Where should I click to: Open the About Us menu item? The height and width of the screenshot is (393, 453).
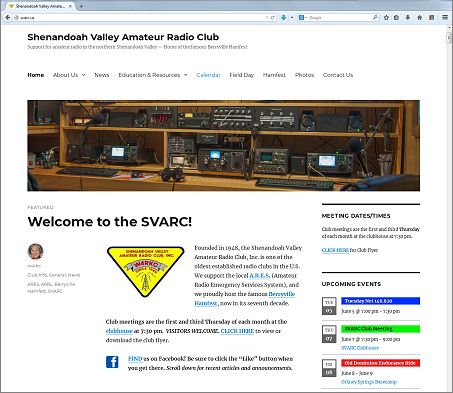(x=65, y=75)
